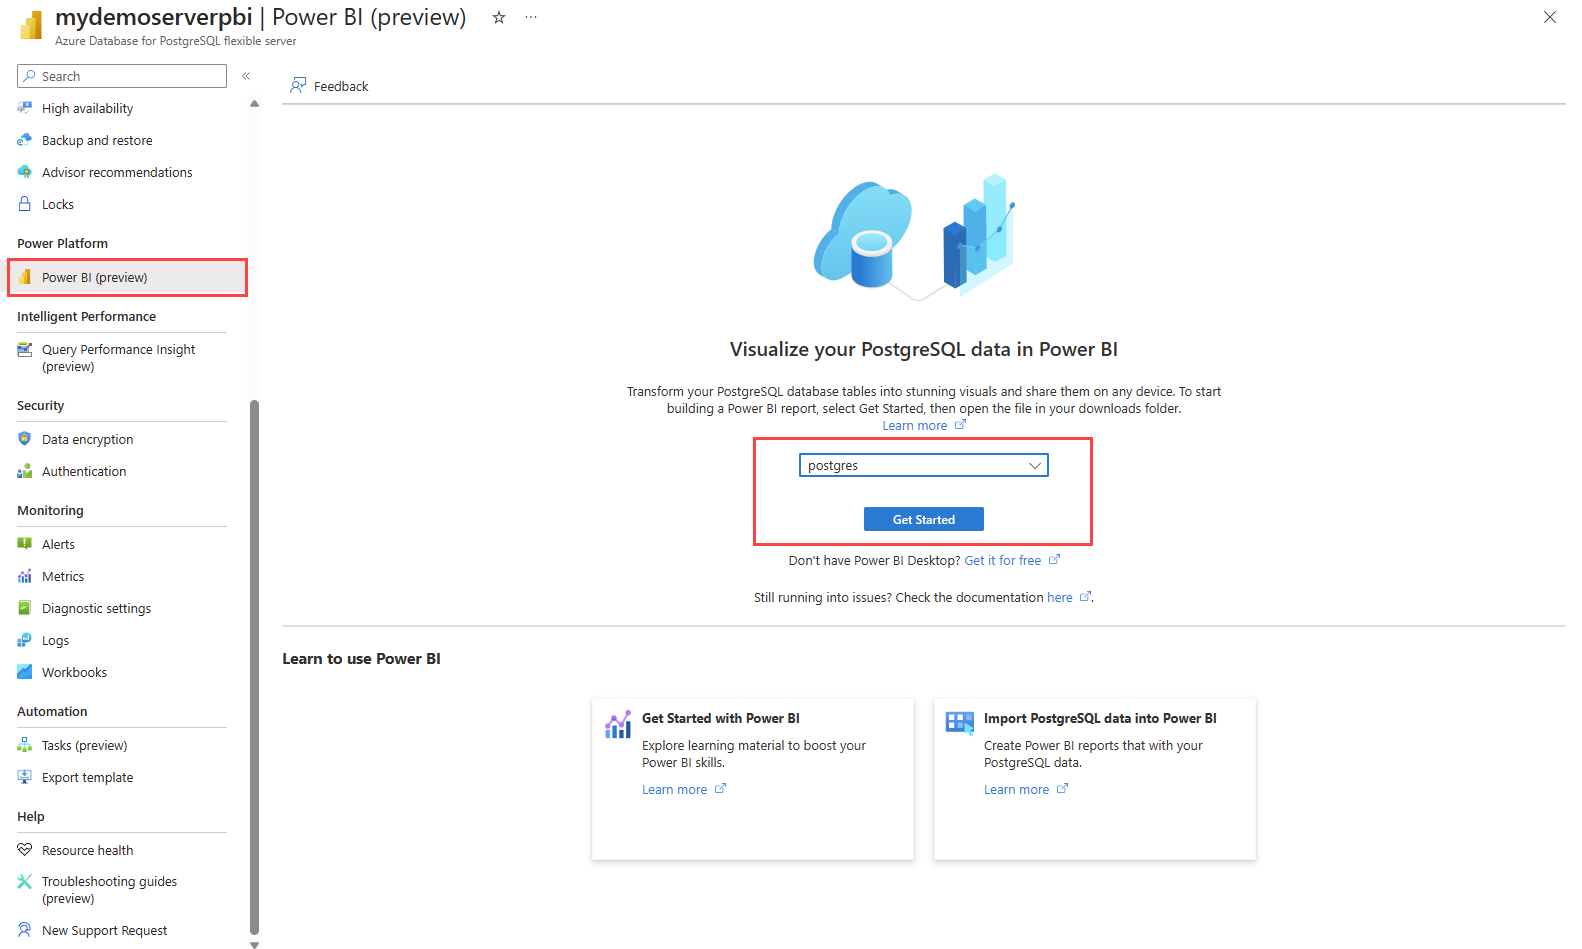Click the Export template icon
This screenshot has width=1582, height=949.
25,777
